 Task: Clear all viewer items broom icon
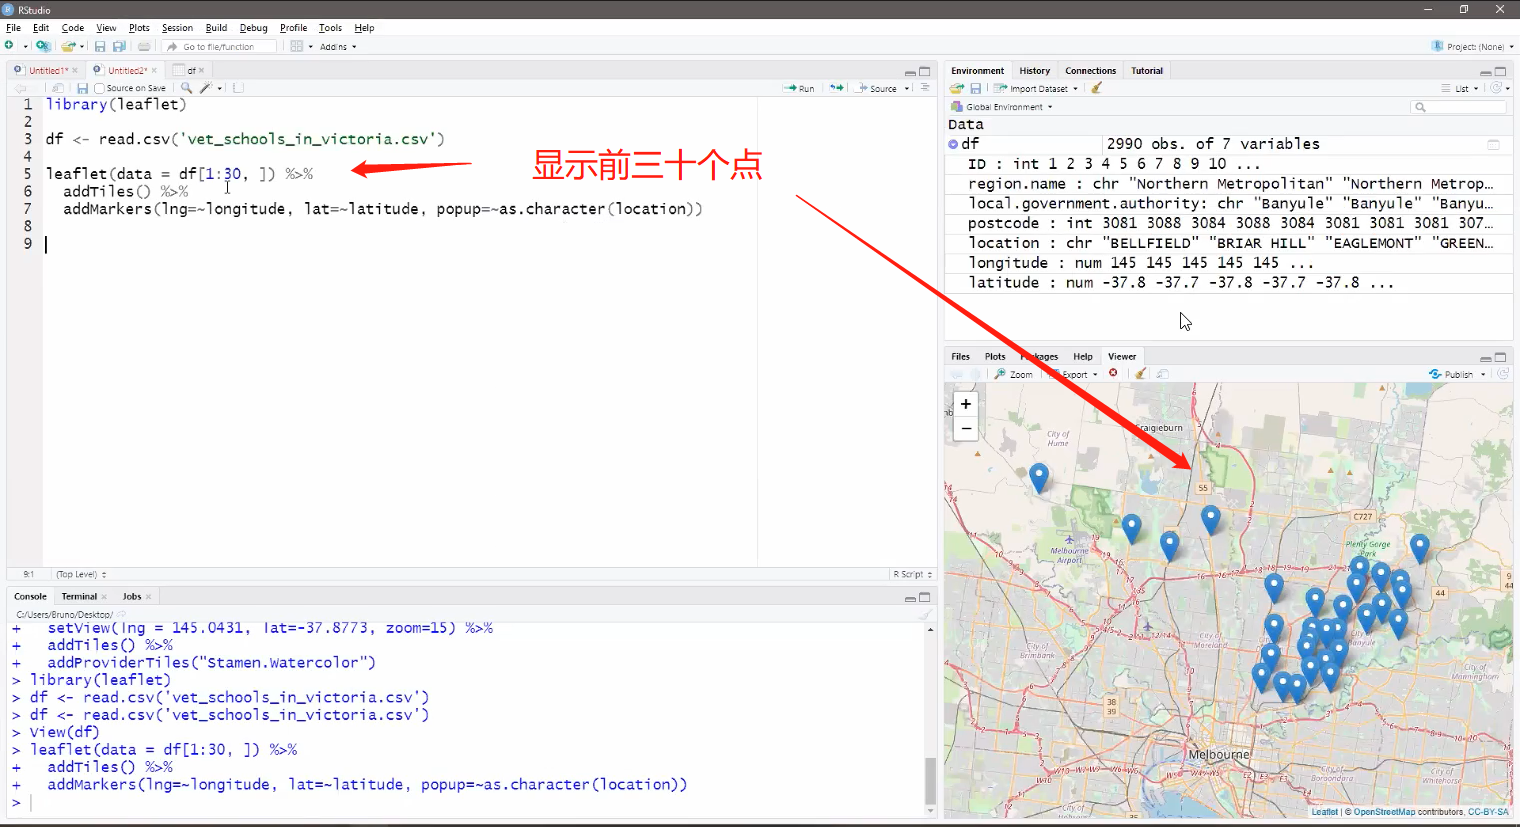point(1140,374)
